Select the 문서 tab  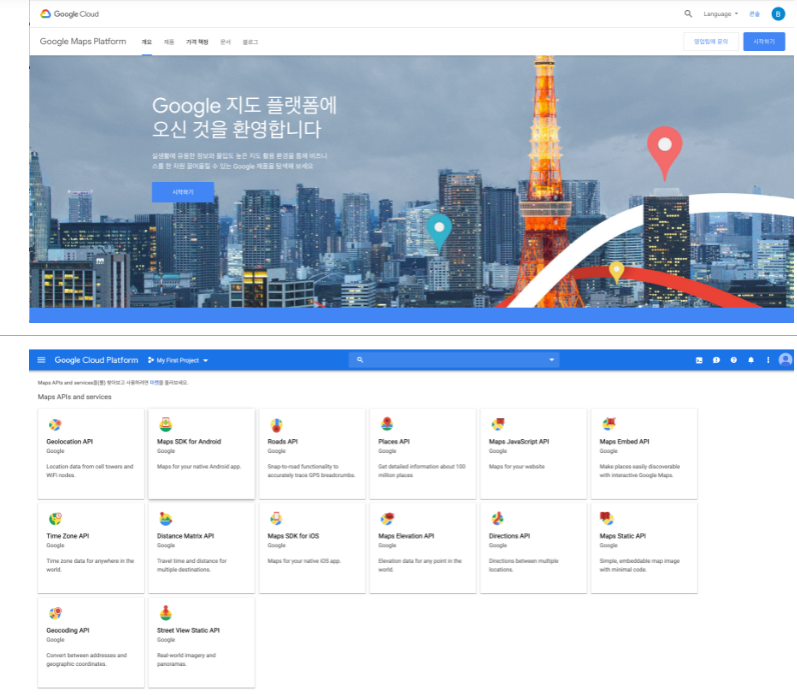coord(225,42)
